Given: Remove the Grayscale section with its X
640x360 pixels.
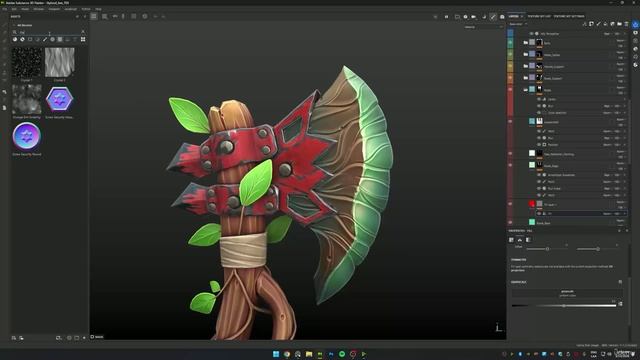Looking at the screenshot, I should pos(620,282).
